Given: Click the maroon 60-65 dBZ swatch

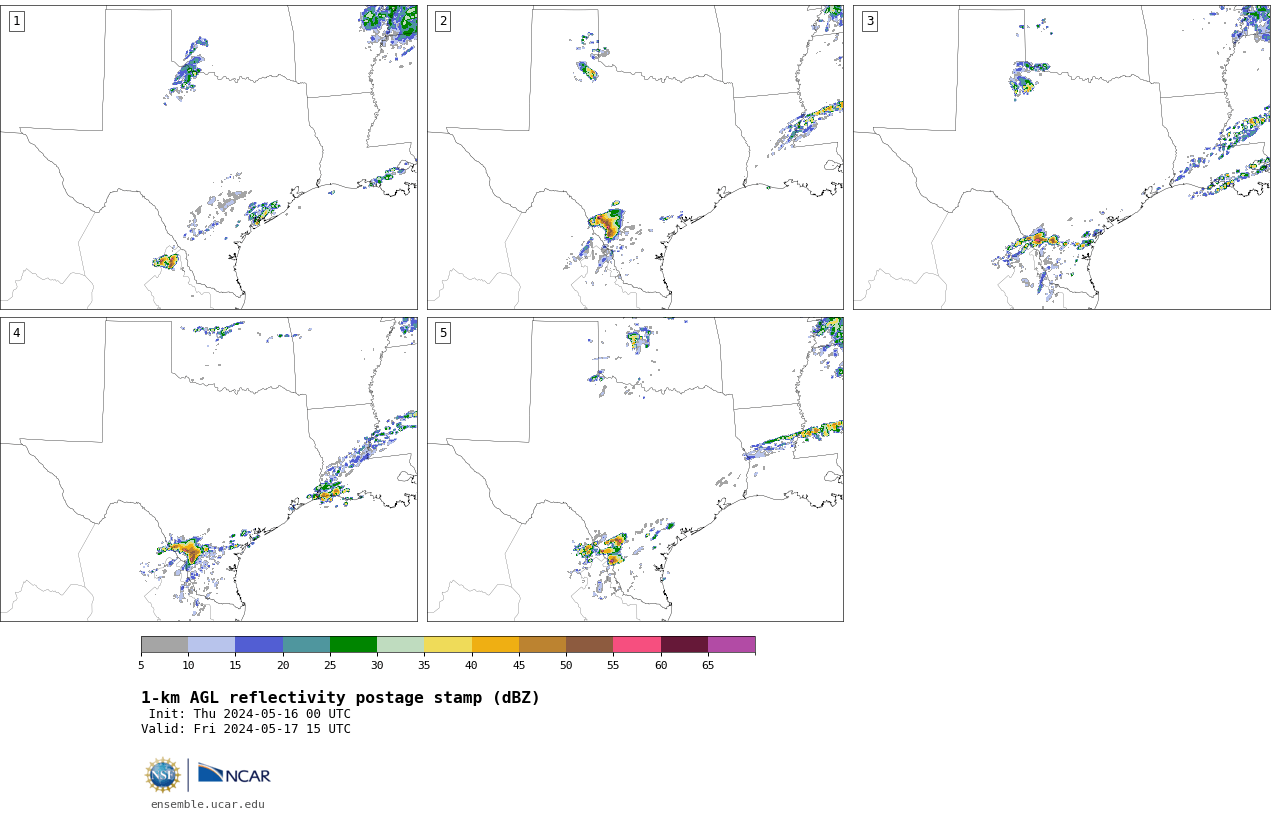Looking at the screenshot, I should [x=684, y=644].
